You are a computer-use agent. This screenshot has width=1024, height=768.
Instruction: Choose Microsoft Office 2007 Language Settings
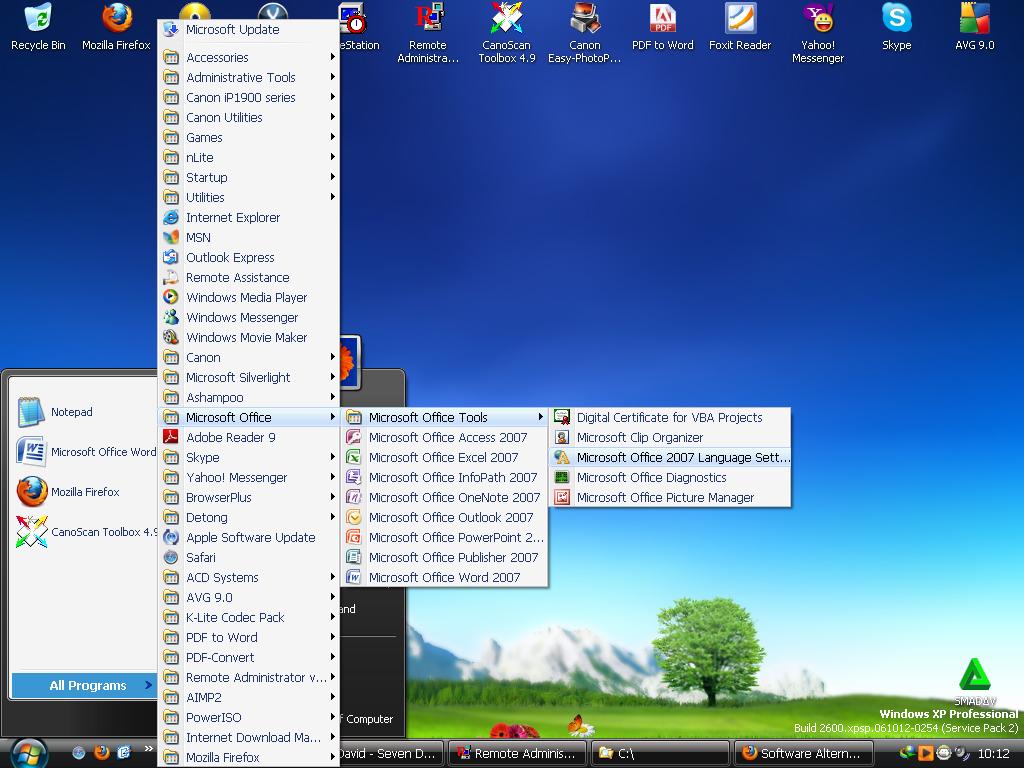tap(671, 457)
